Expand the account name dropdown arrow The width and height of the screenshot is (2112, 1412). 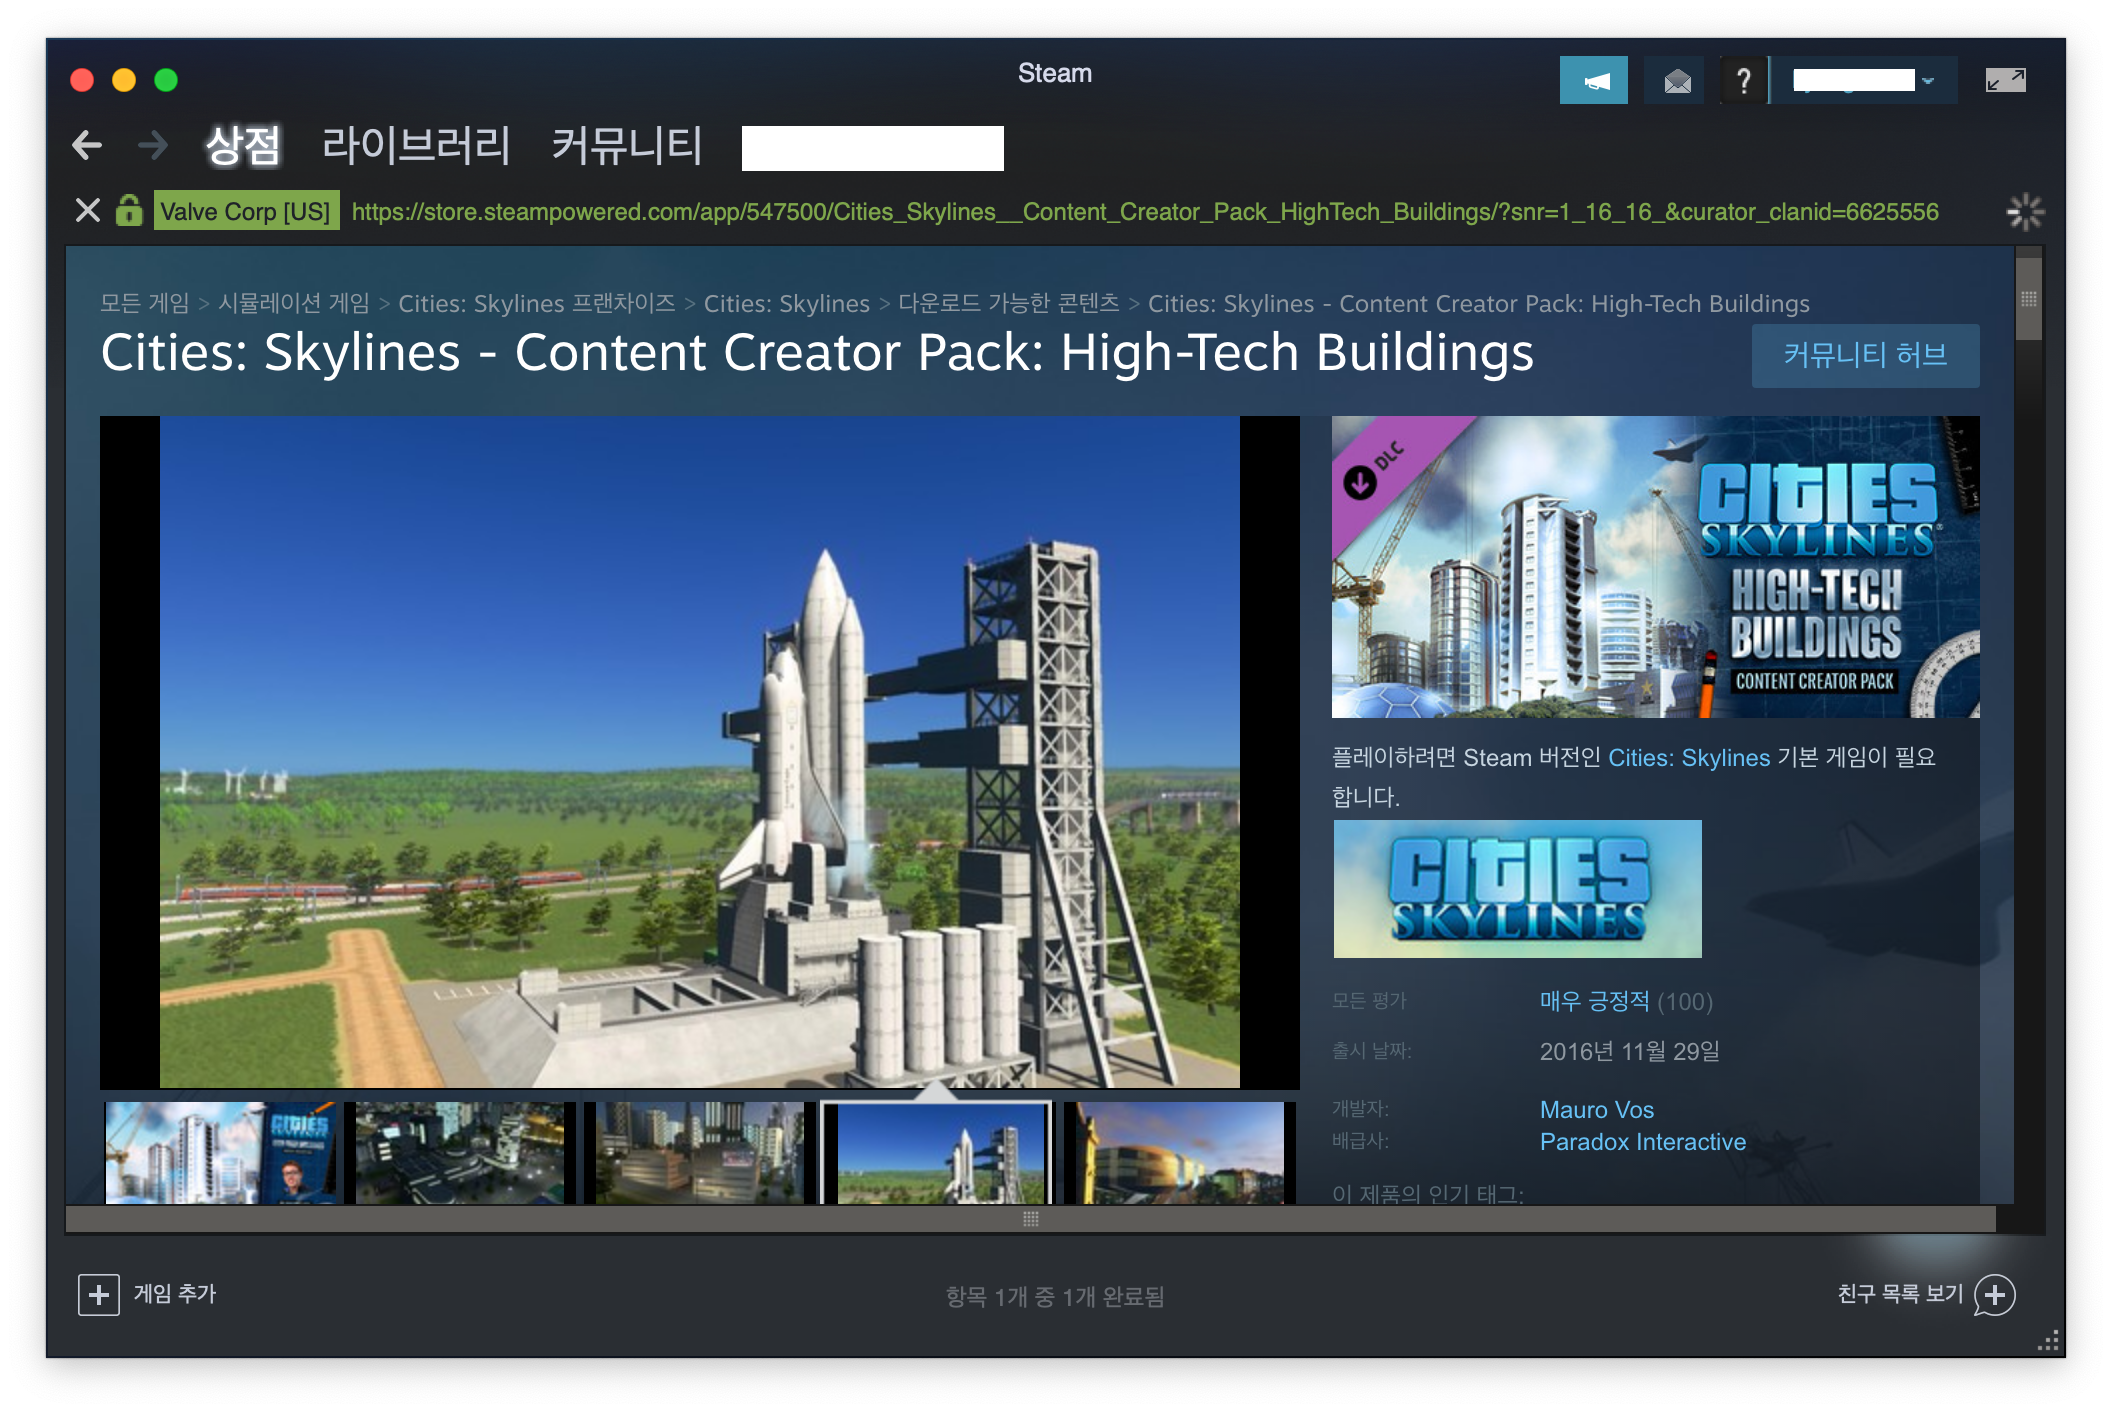pyautogui.click(x=1928, y=81)
